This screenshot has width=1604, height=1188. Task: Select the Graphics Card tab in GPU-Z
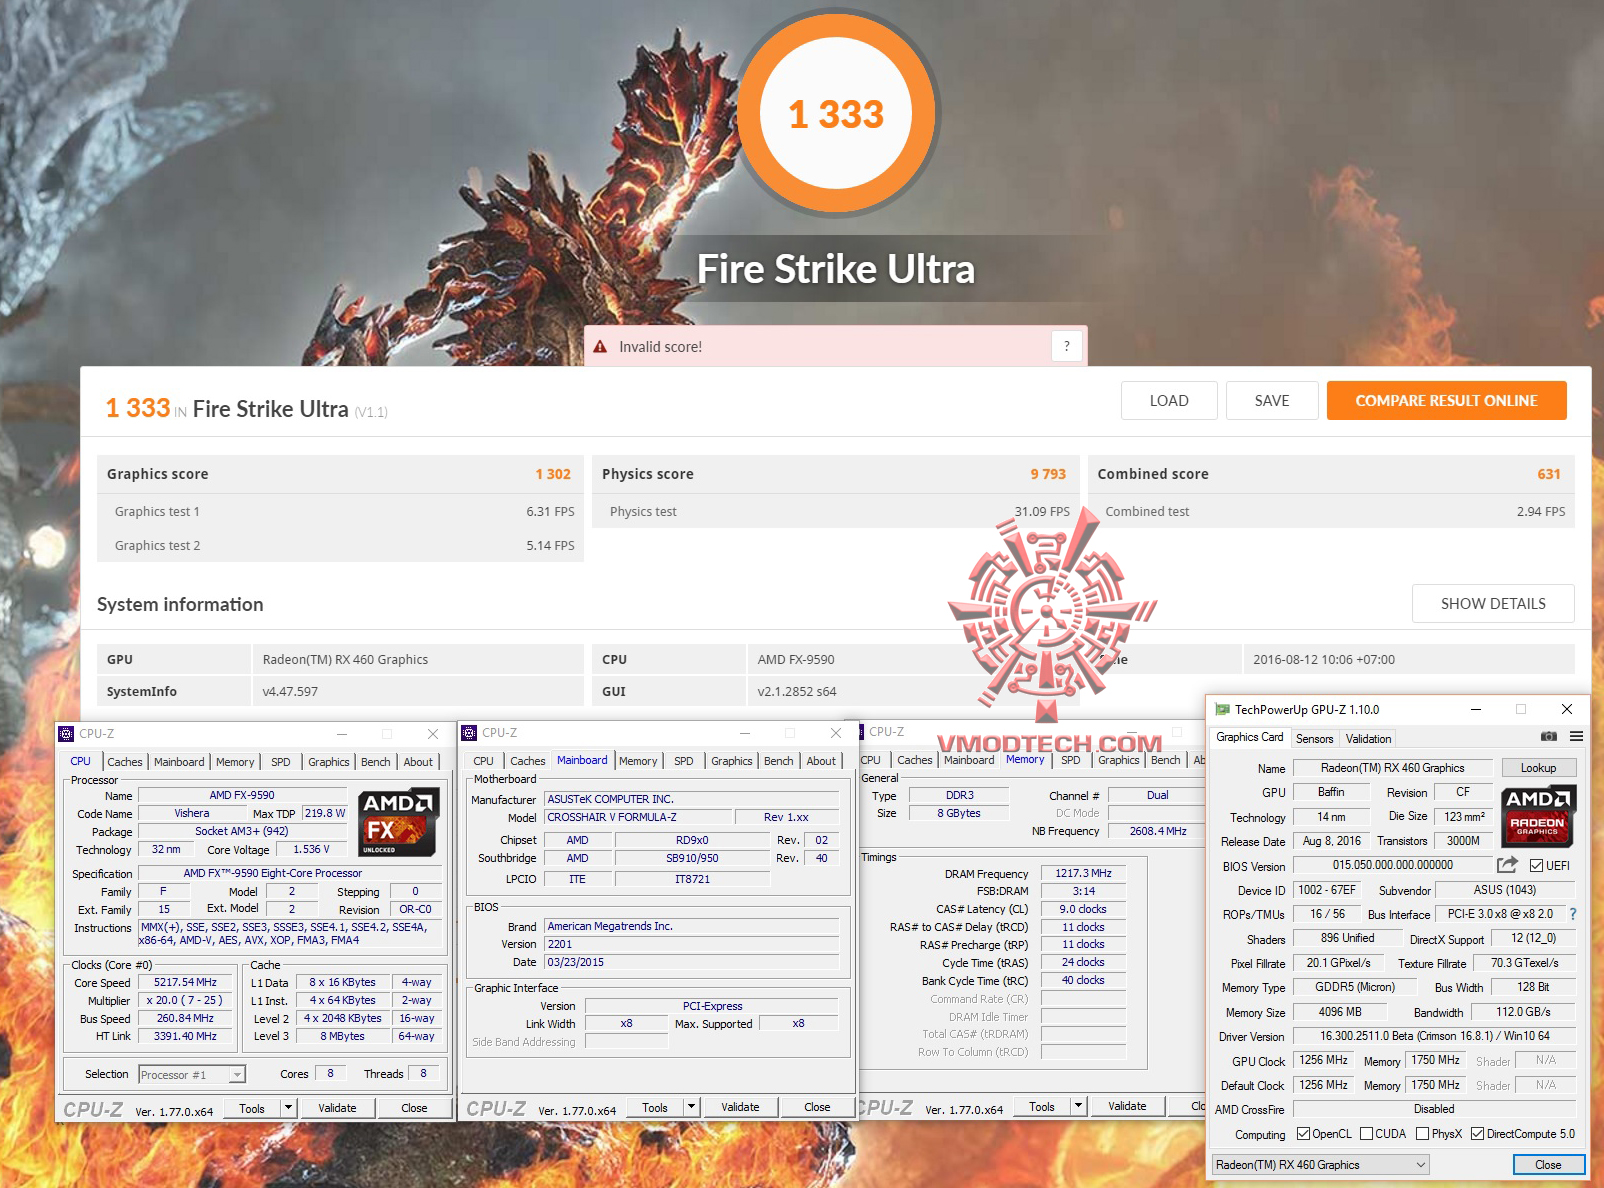click(x=1249, y=737)
